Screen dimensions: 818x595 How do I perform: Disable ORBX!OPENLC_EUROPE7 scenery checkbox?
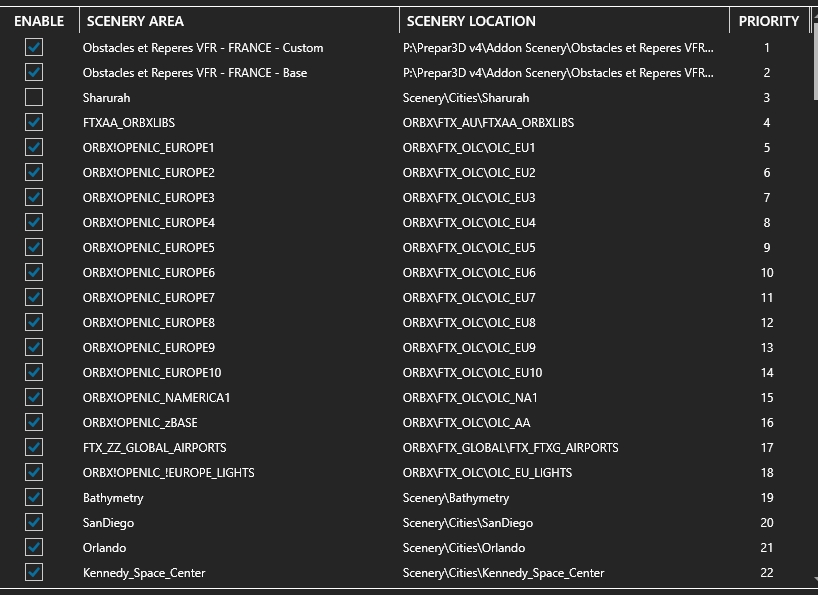coord(34,298)
